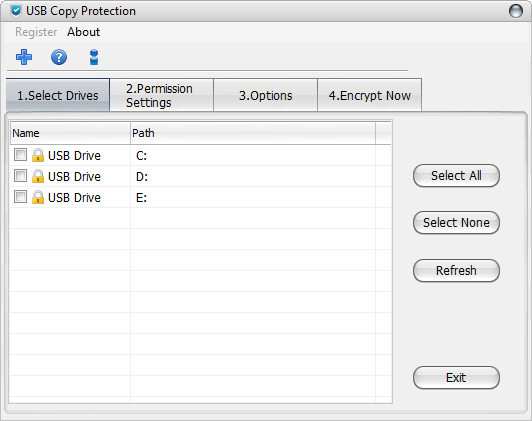The image size is (532, 421).
Task: Click the shield icon in title bar
Action: [16, 11]
